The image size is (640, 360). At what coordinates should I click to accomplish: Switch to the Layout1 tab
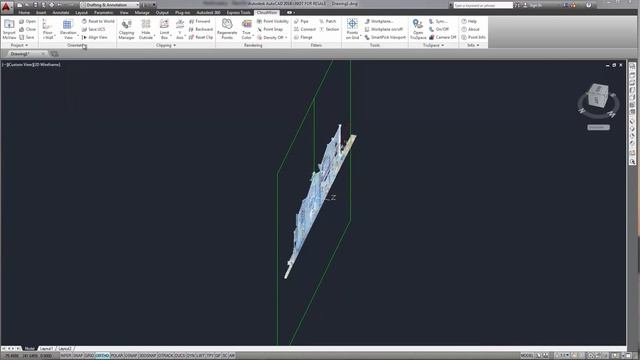pos(46,349)
